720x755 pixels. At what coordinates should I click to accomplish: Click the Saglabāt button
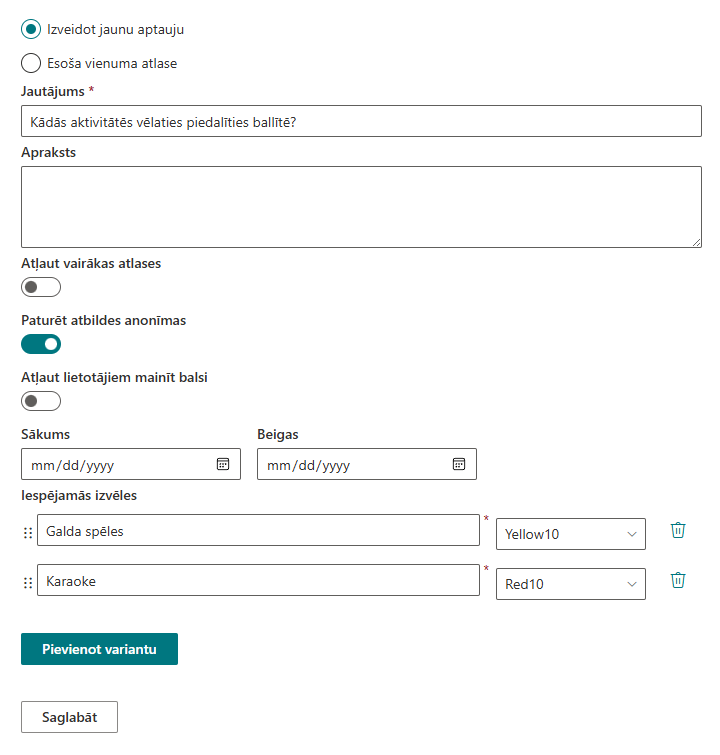pos(69,717)
